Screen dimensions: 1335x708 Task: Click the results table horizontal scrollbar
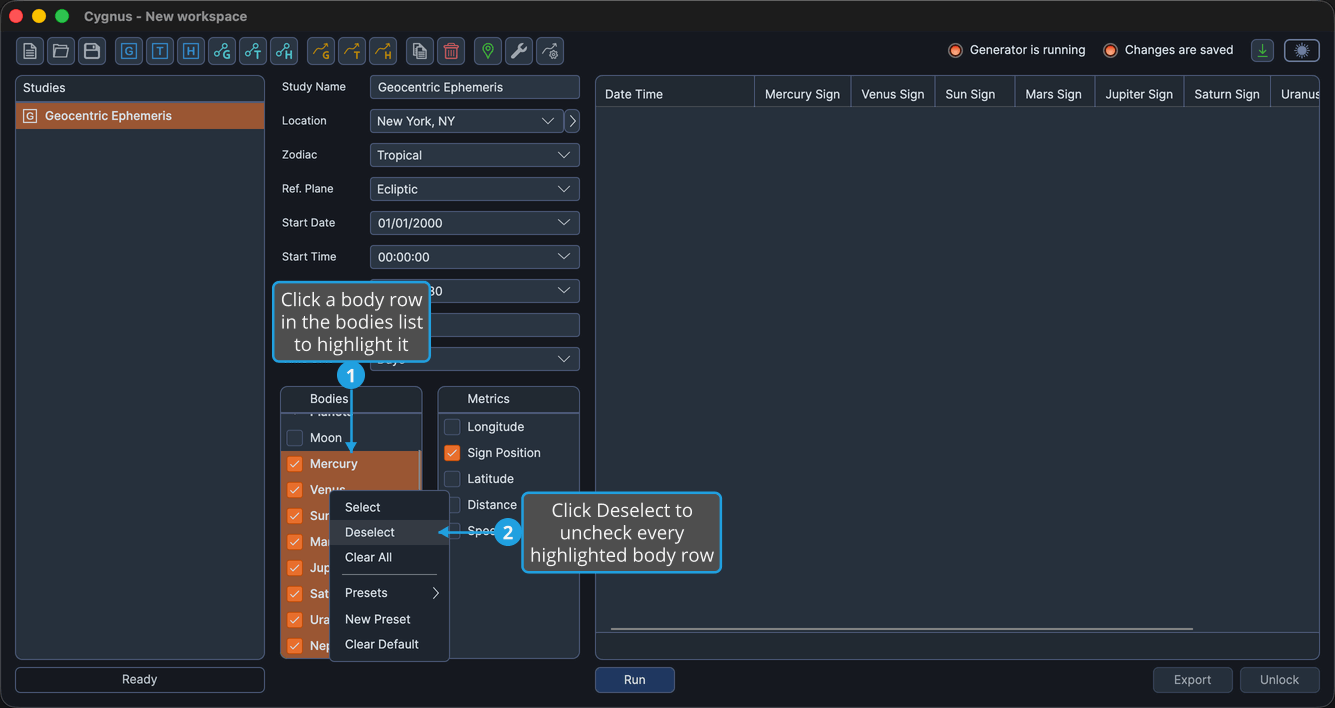pos(902,629)
